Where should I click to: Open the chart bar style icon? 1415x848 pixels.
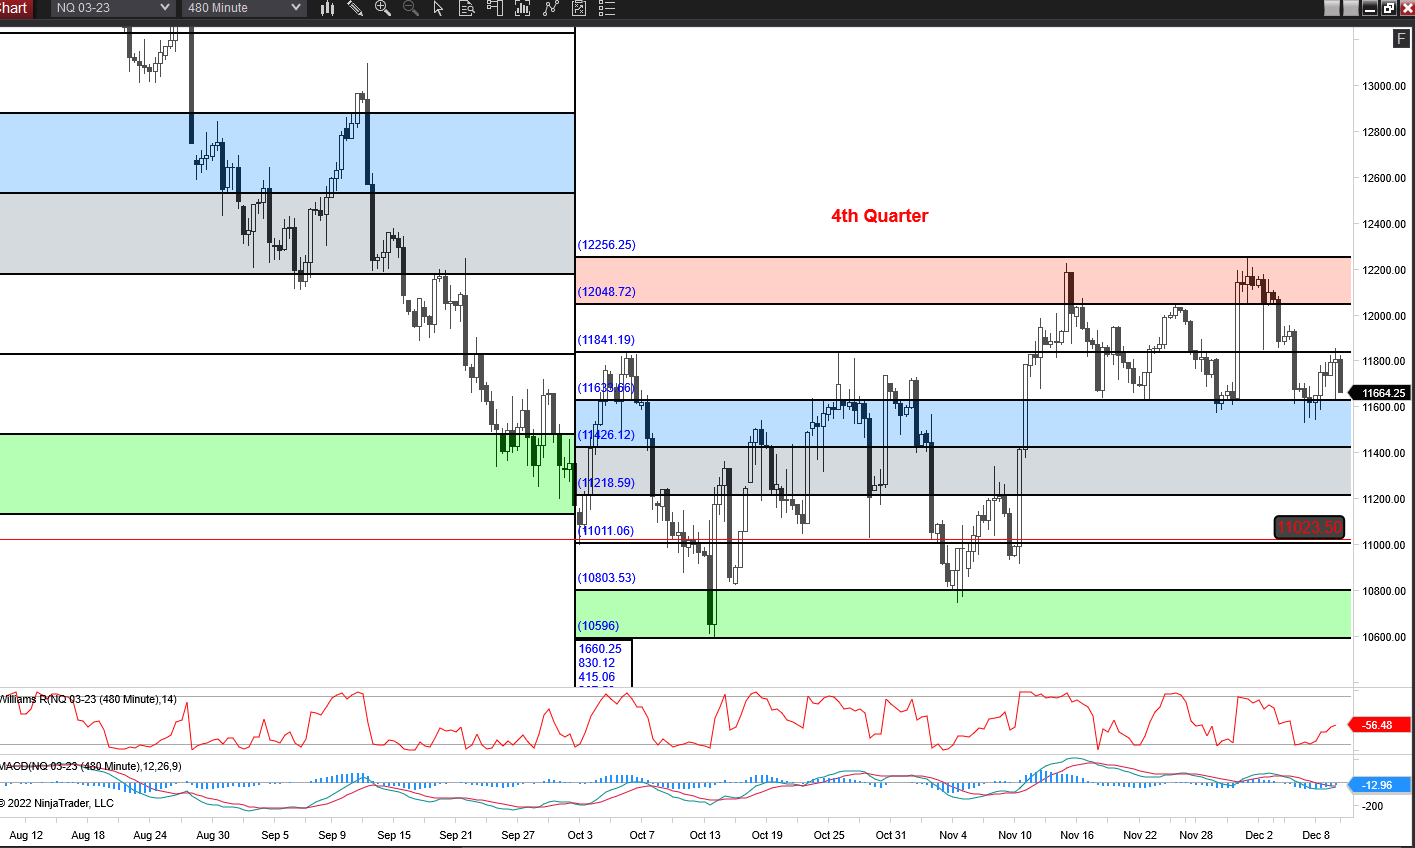tap(327, 8)
